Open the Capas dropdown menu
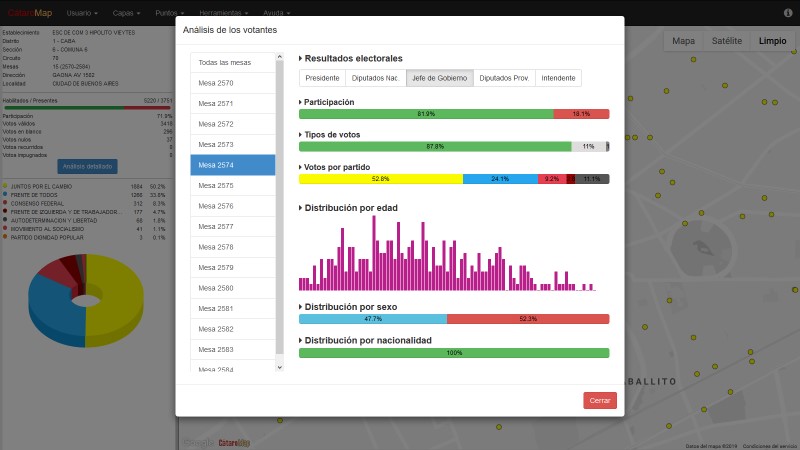The height and width of the screenshot is (450, 800). pyautogui.click(x=127, y=13)
